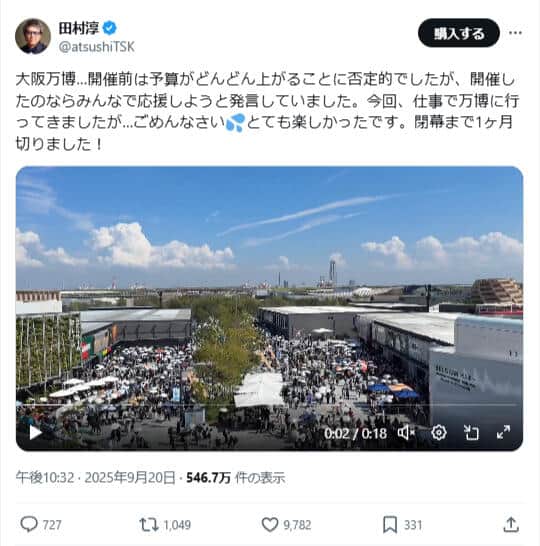The height and width of the screenshot is (546, 540).
Task: Open the three-dot more options menu
Action: [x=515, y=33]
